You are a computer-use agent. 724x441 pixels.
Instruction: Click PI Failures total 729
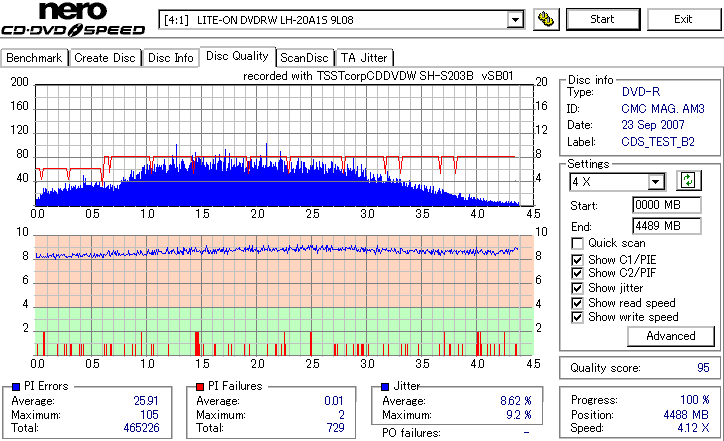click(336, 428)
